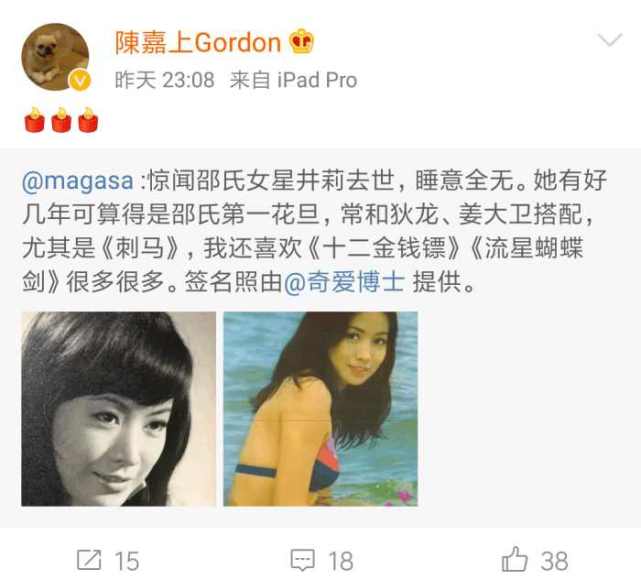The width and height of the screenshot is (641, 580).
Task: Tap the third candle emoji
Action: coord(88,120)
